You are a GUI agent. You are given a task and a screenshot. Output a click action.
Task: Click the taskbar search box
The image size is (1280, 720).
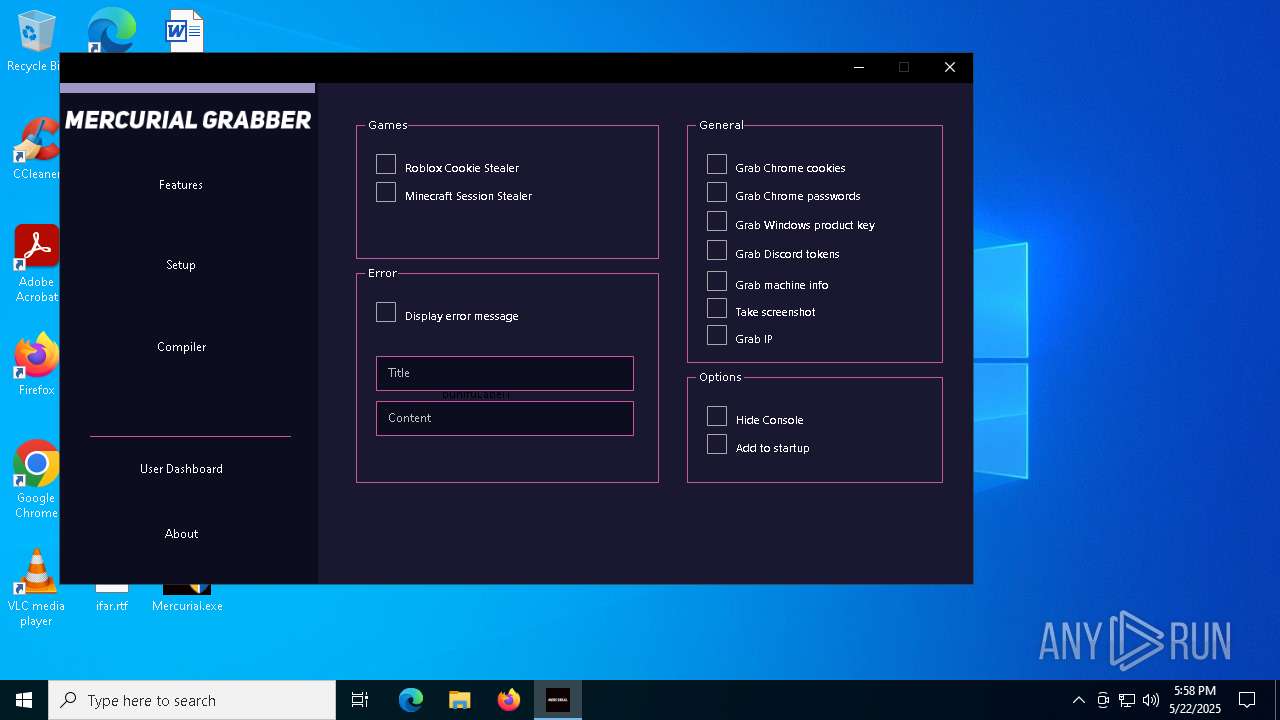192,700
